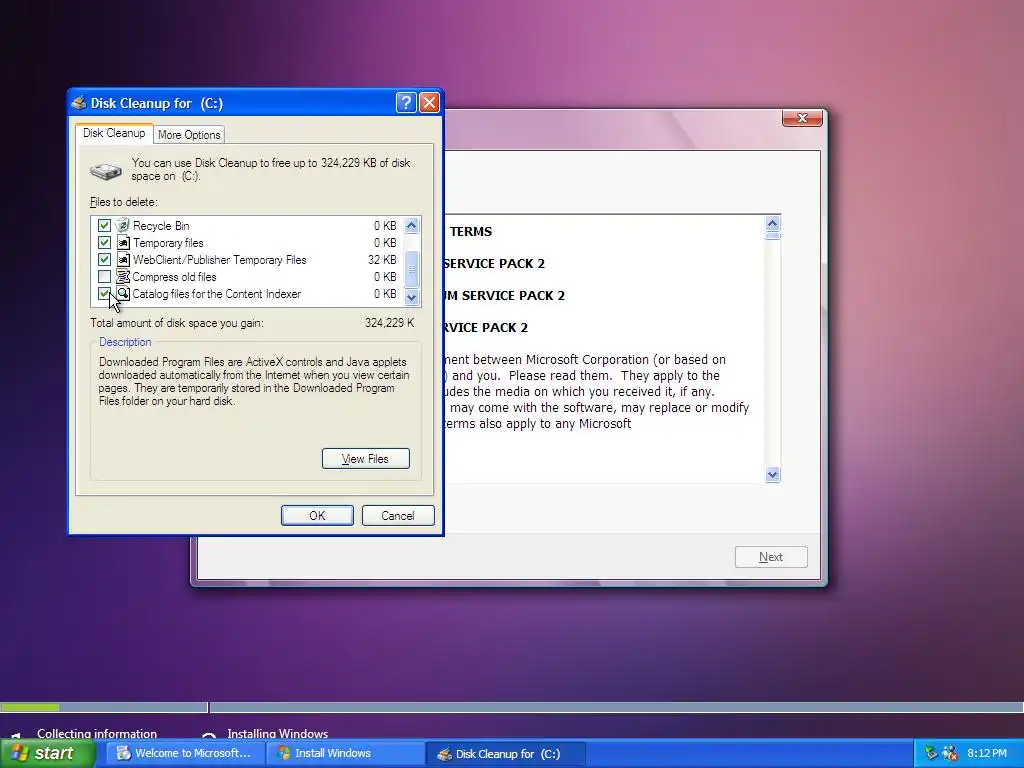The height and width of the screenshot is (768, 1024).
Task: Click the Catalog files Content Indexer icon
Action: tap(123, 293)
